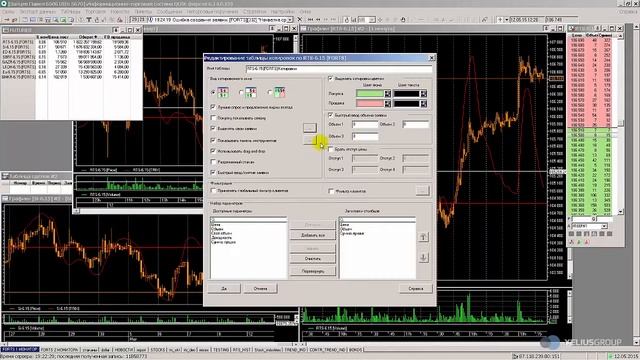The image size is (640, 360).
Task: Expand the messages dropdown in main toolbar
Action: tap(290, 20)
